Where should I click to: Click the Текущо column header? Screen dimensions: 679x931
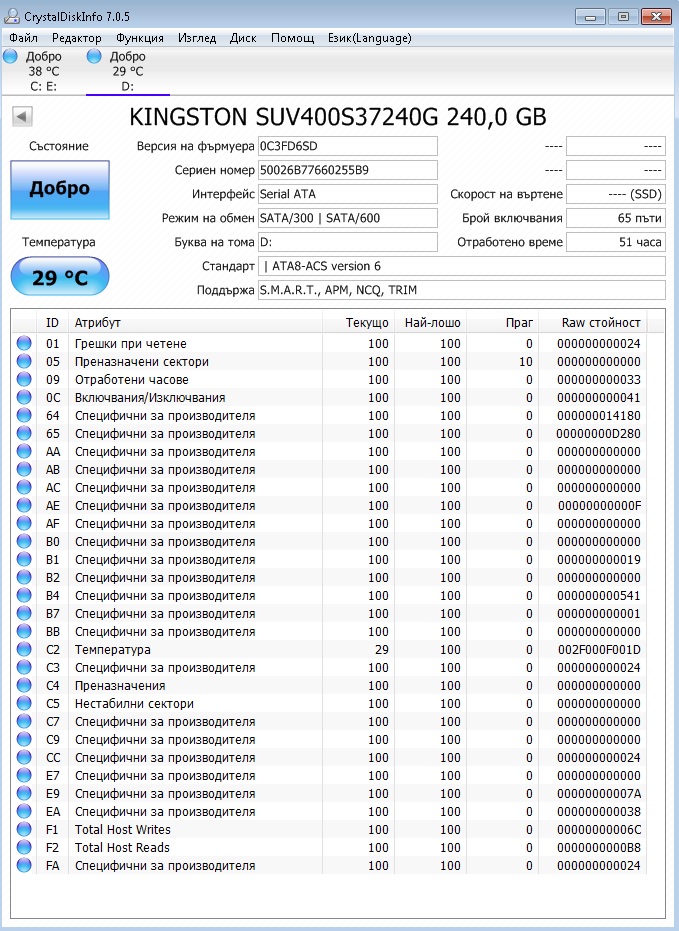tap(358, 322)
